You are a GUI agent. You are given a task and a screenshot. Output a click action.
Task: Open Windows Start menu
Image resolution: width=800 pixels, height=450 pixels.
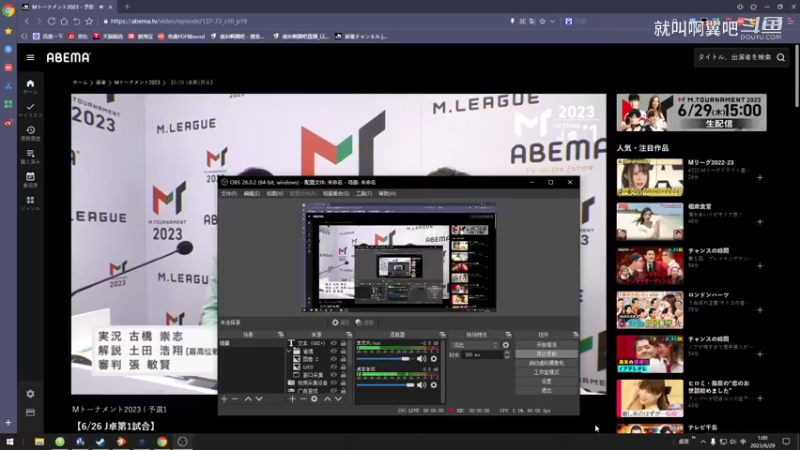(x=9, y=441)
